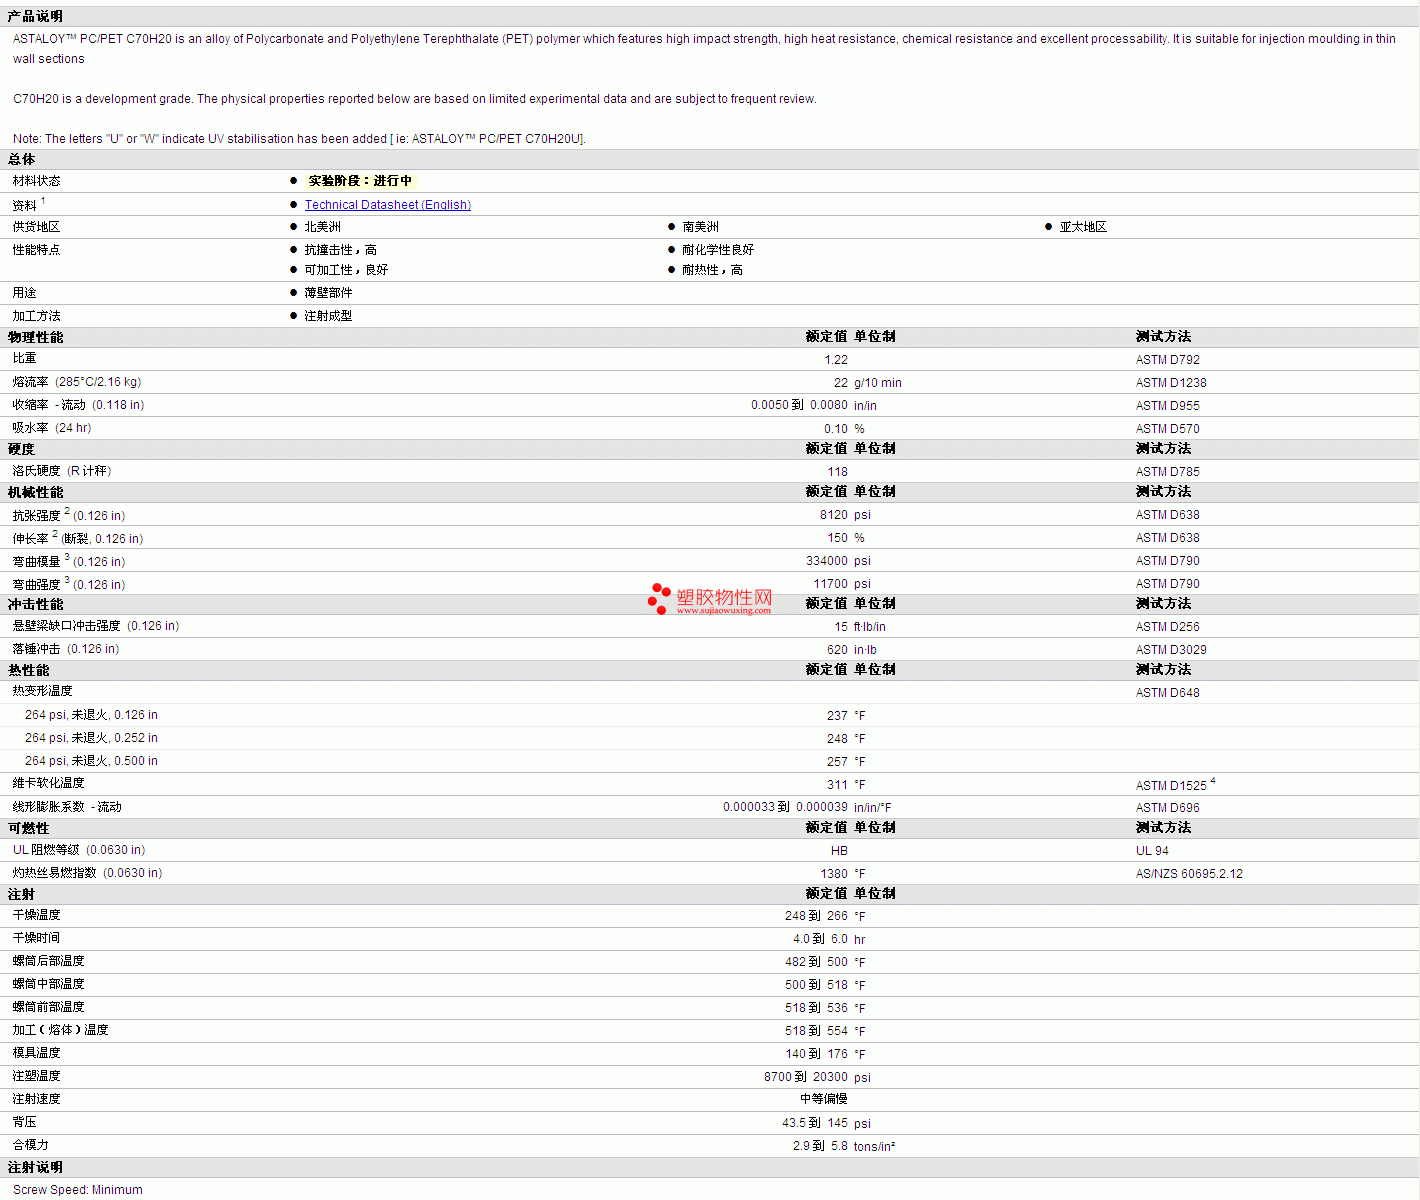
Task: Click the test method 'ASTM D3029'
Action: [1171, 650]
